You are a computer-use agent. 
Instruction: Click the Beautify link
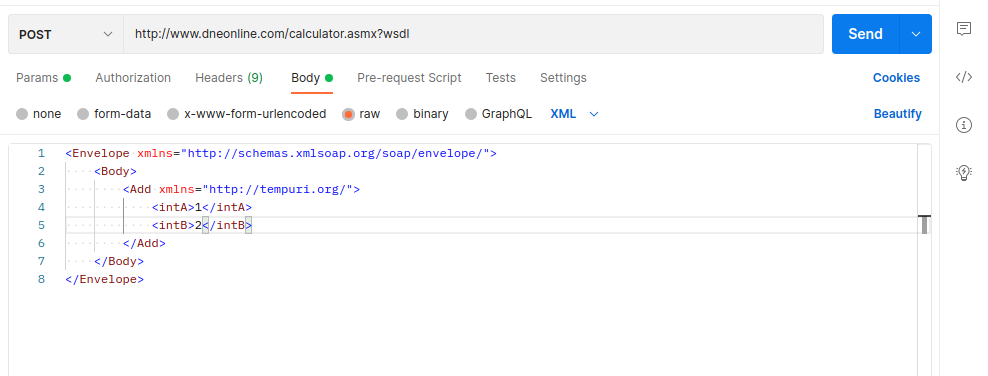click(897, 114)
